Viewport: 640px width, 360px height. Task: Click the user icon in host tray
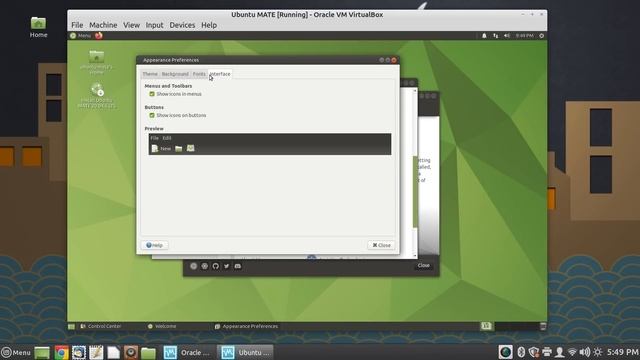point(560,352)
